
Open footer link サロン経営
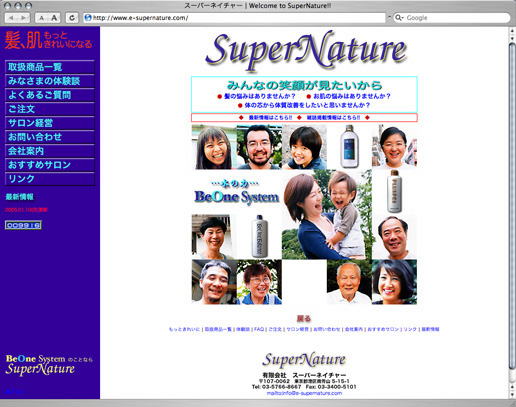click(297, 329)
